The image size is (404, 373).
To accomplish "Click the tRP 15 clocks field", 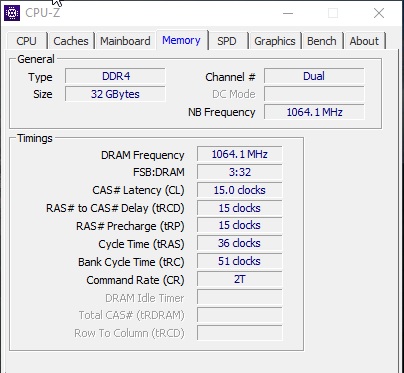I will pos(239,225).
